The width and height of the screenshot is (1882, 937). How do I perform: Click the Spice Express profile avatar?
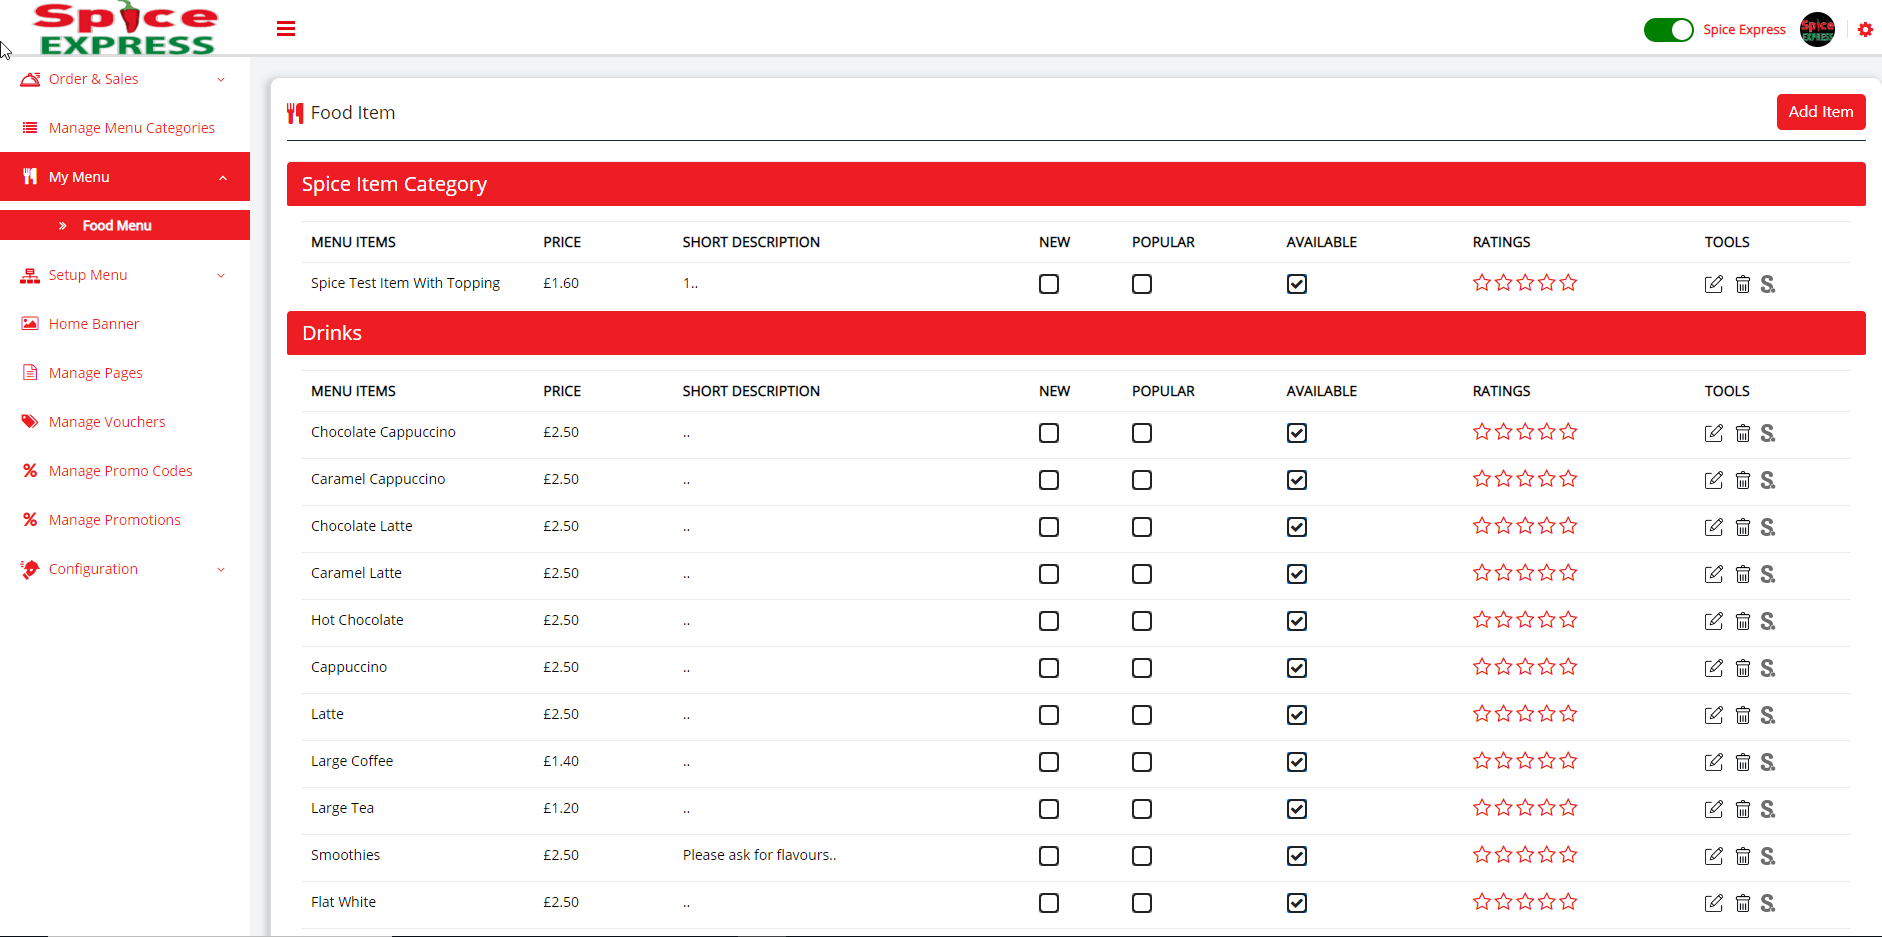click(x=1817, y=30)
